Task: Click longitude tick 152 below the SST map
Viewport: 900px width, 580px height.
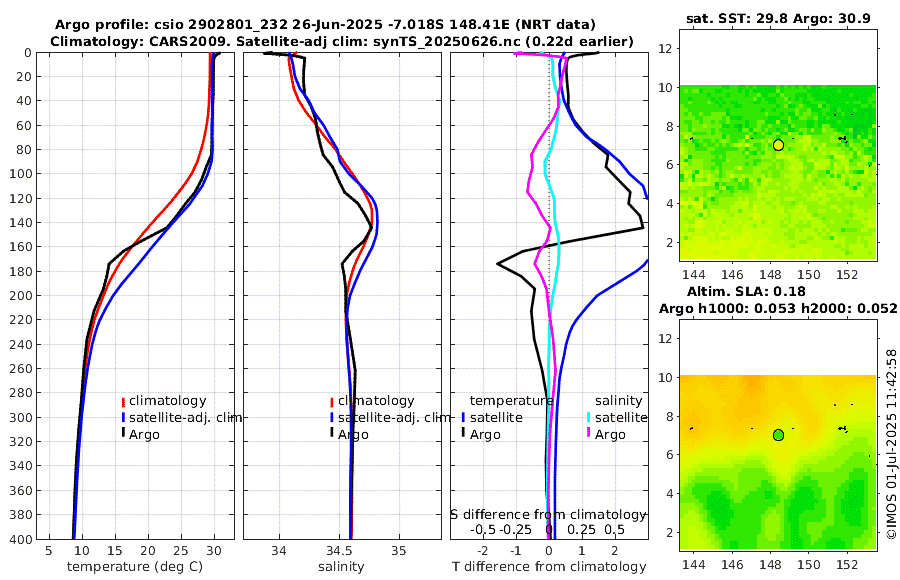Action: point(847,274)
